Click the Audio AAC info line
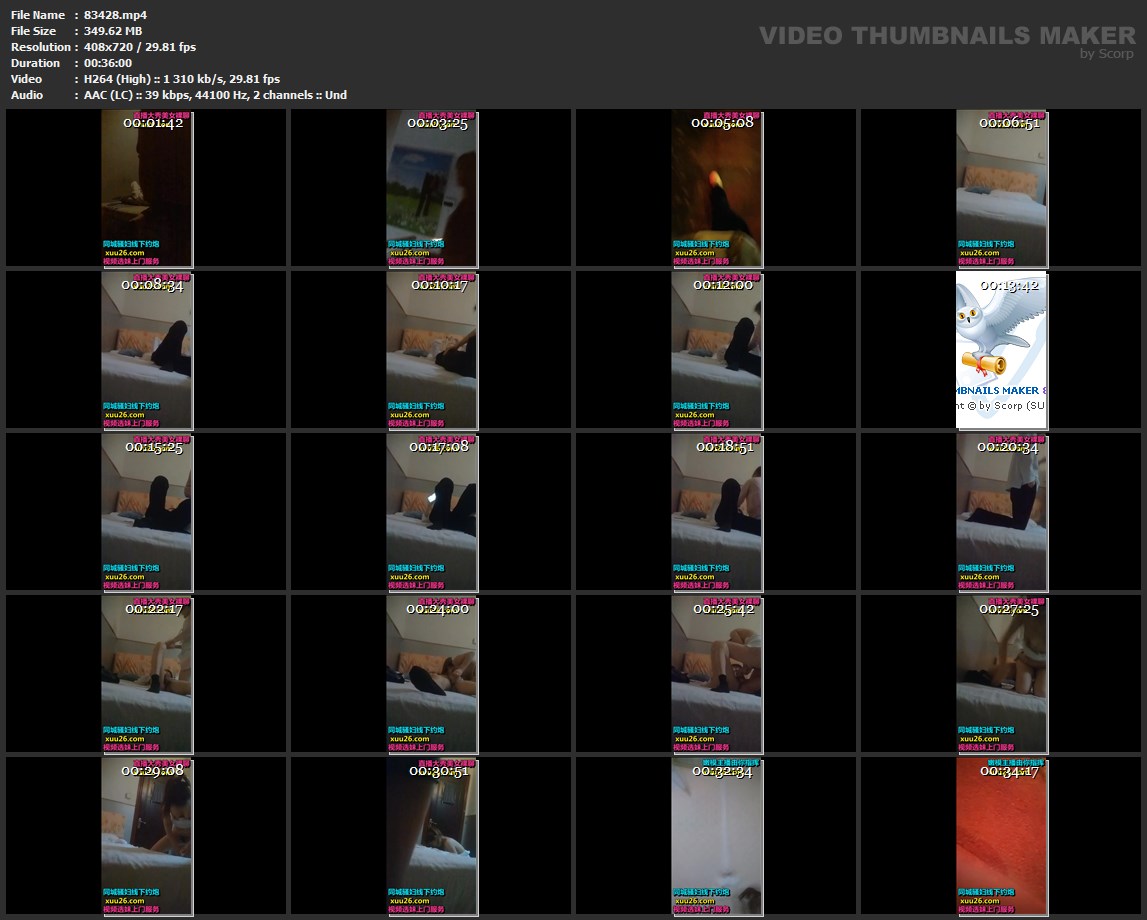This screenshot has height=920, width=1147. (x=215, y=95)
